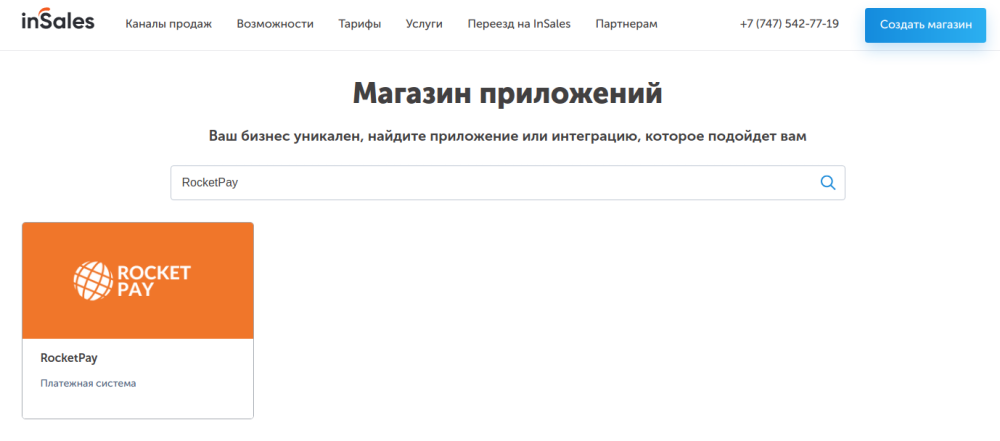This screenshot has width=1000, height=441.
Task: Click the inSales logo
Action: 57,20
